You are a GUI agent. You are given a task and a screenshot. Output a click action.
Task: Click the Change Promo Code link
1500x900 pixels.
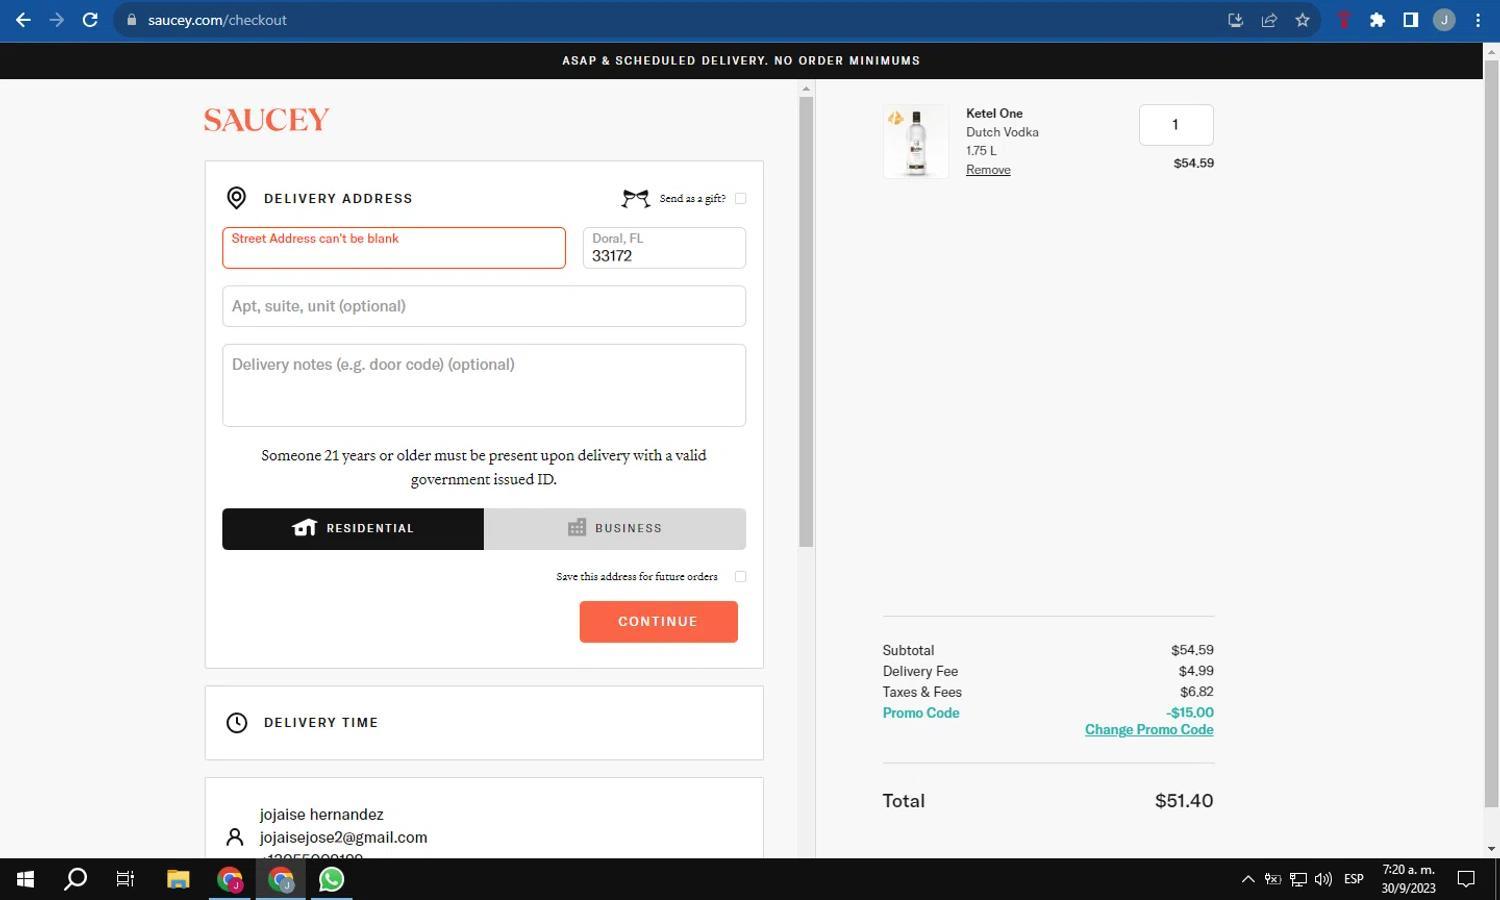1149,730
